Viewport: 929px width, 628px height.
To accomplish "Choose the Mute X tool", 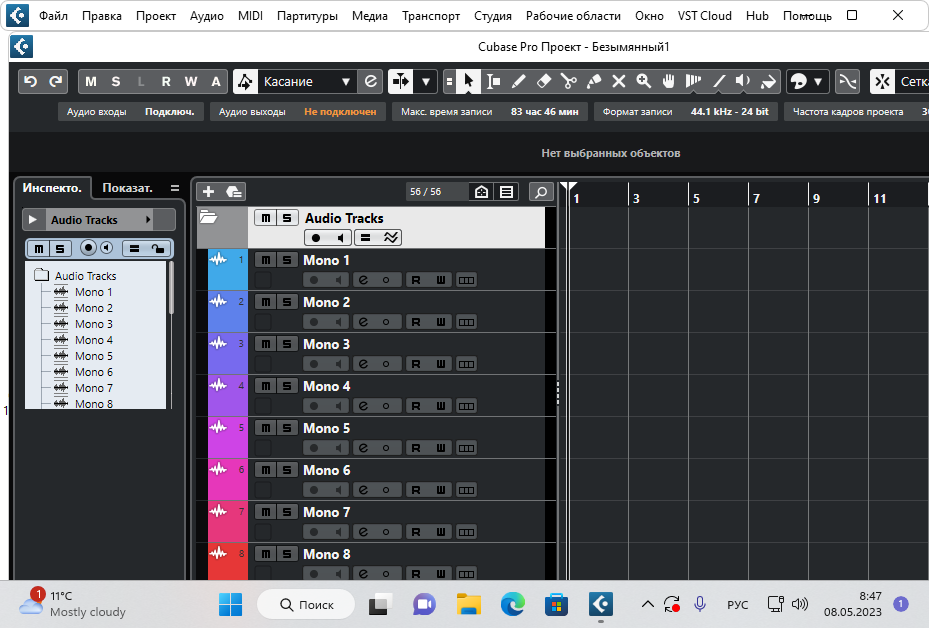I will pos(619,82).
